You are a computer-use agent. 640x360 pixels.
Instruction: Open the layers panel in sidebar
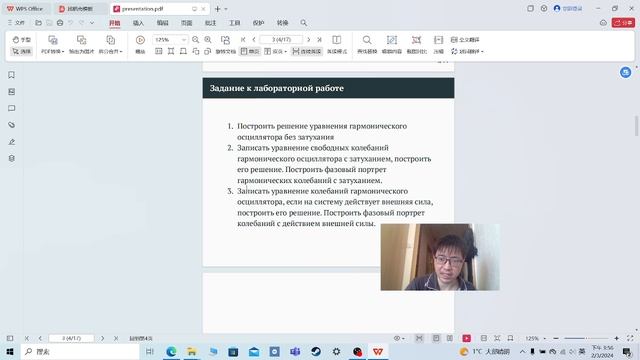tap(11, 158)
